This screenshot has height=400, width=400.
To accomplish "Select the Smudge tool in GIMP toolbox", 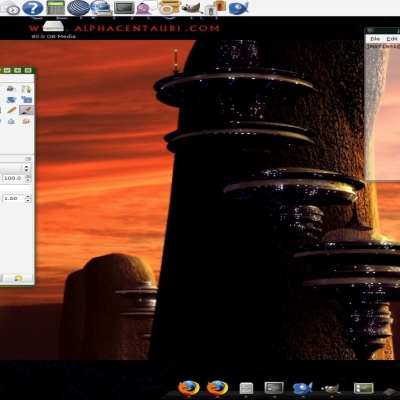I will 26,121.
